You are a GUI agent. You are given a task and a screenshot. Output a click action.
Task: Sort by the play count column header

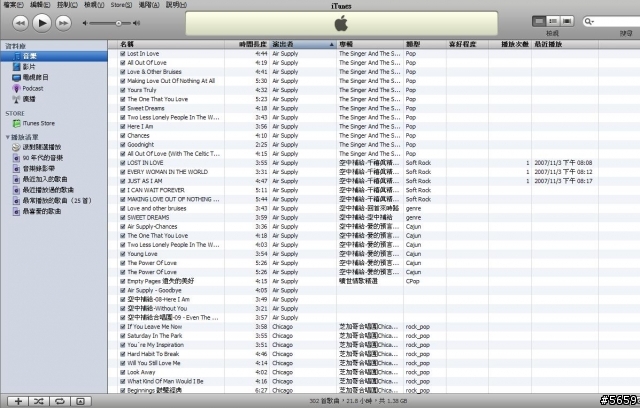(x=510, y=44)
